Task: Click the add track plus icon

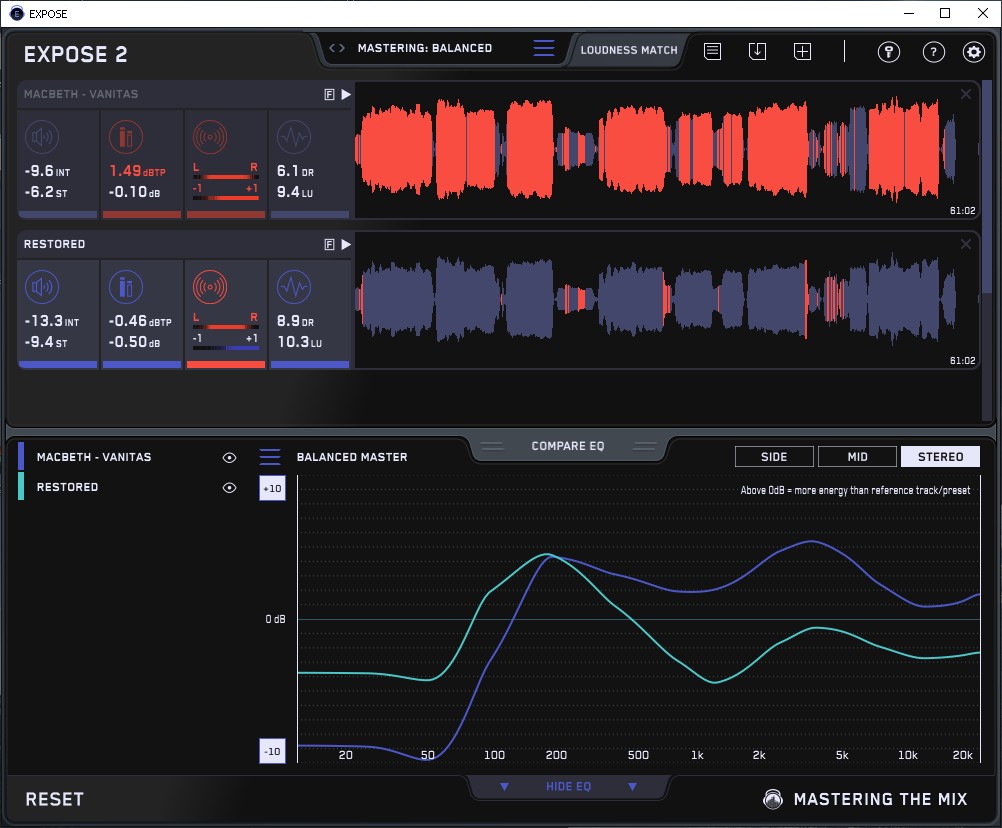Action: (x=802, y=51)
